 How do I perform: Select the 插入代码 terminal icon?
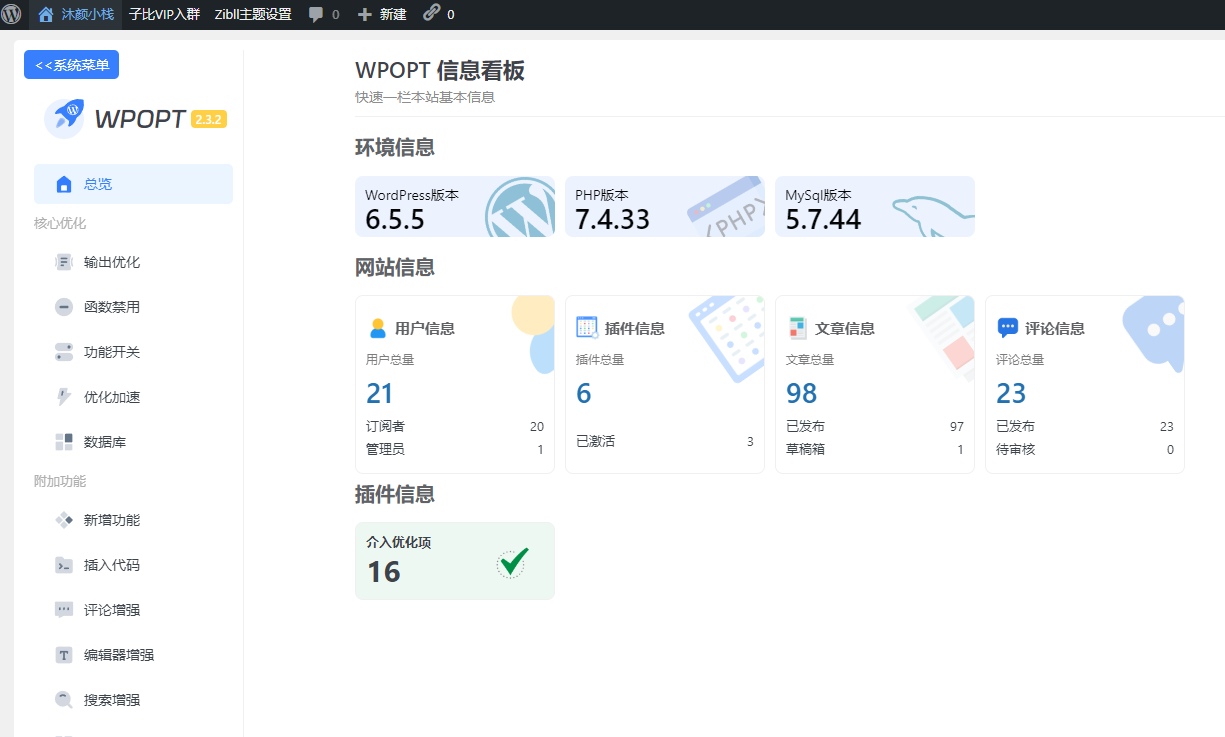coord(65,565)
